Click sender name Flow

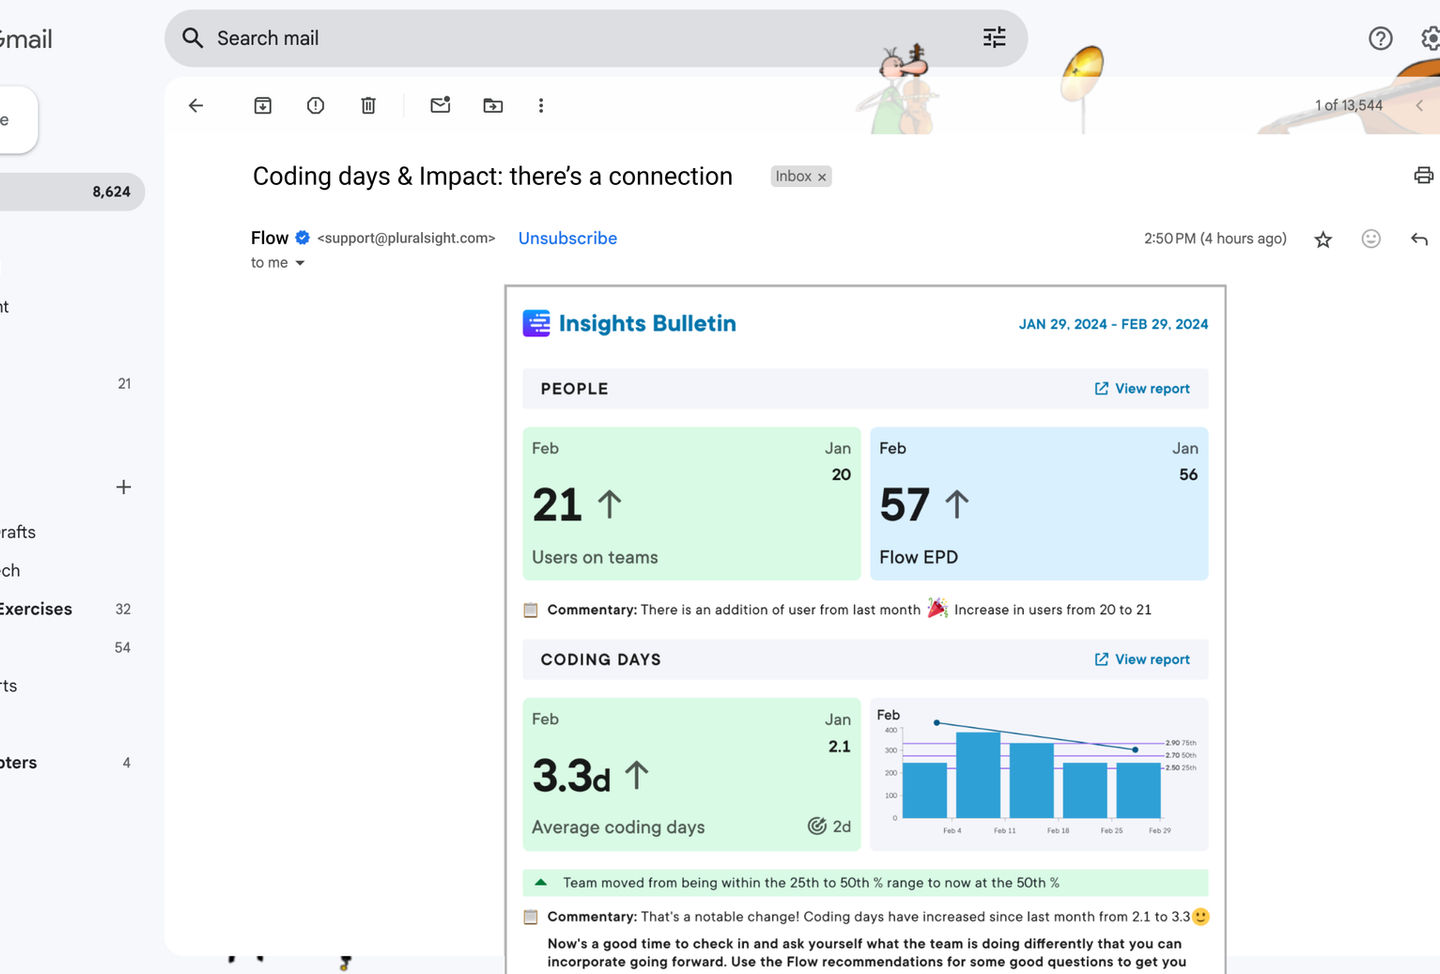point(269,238)
